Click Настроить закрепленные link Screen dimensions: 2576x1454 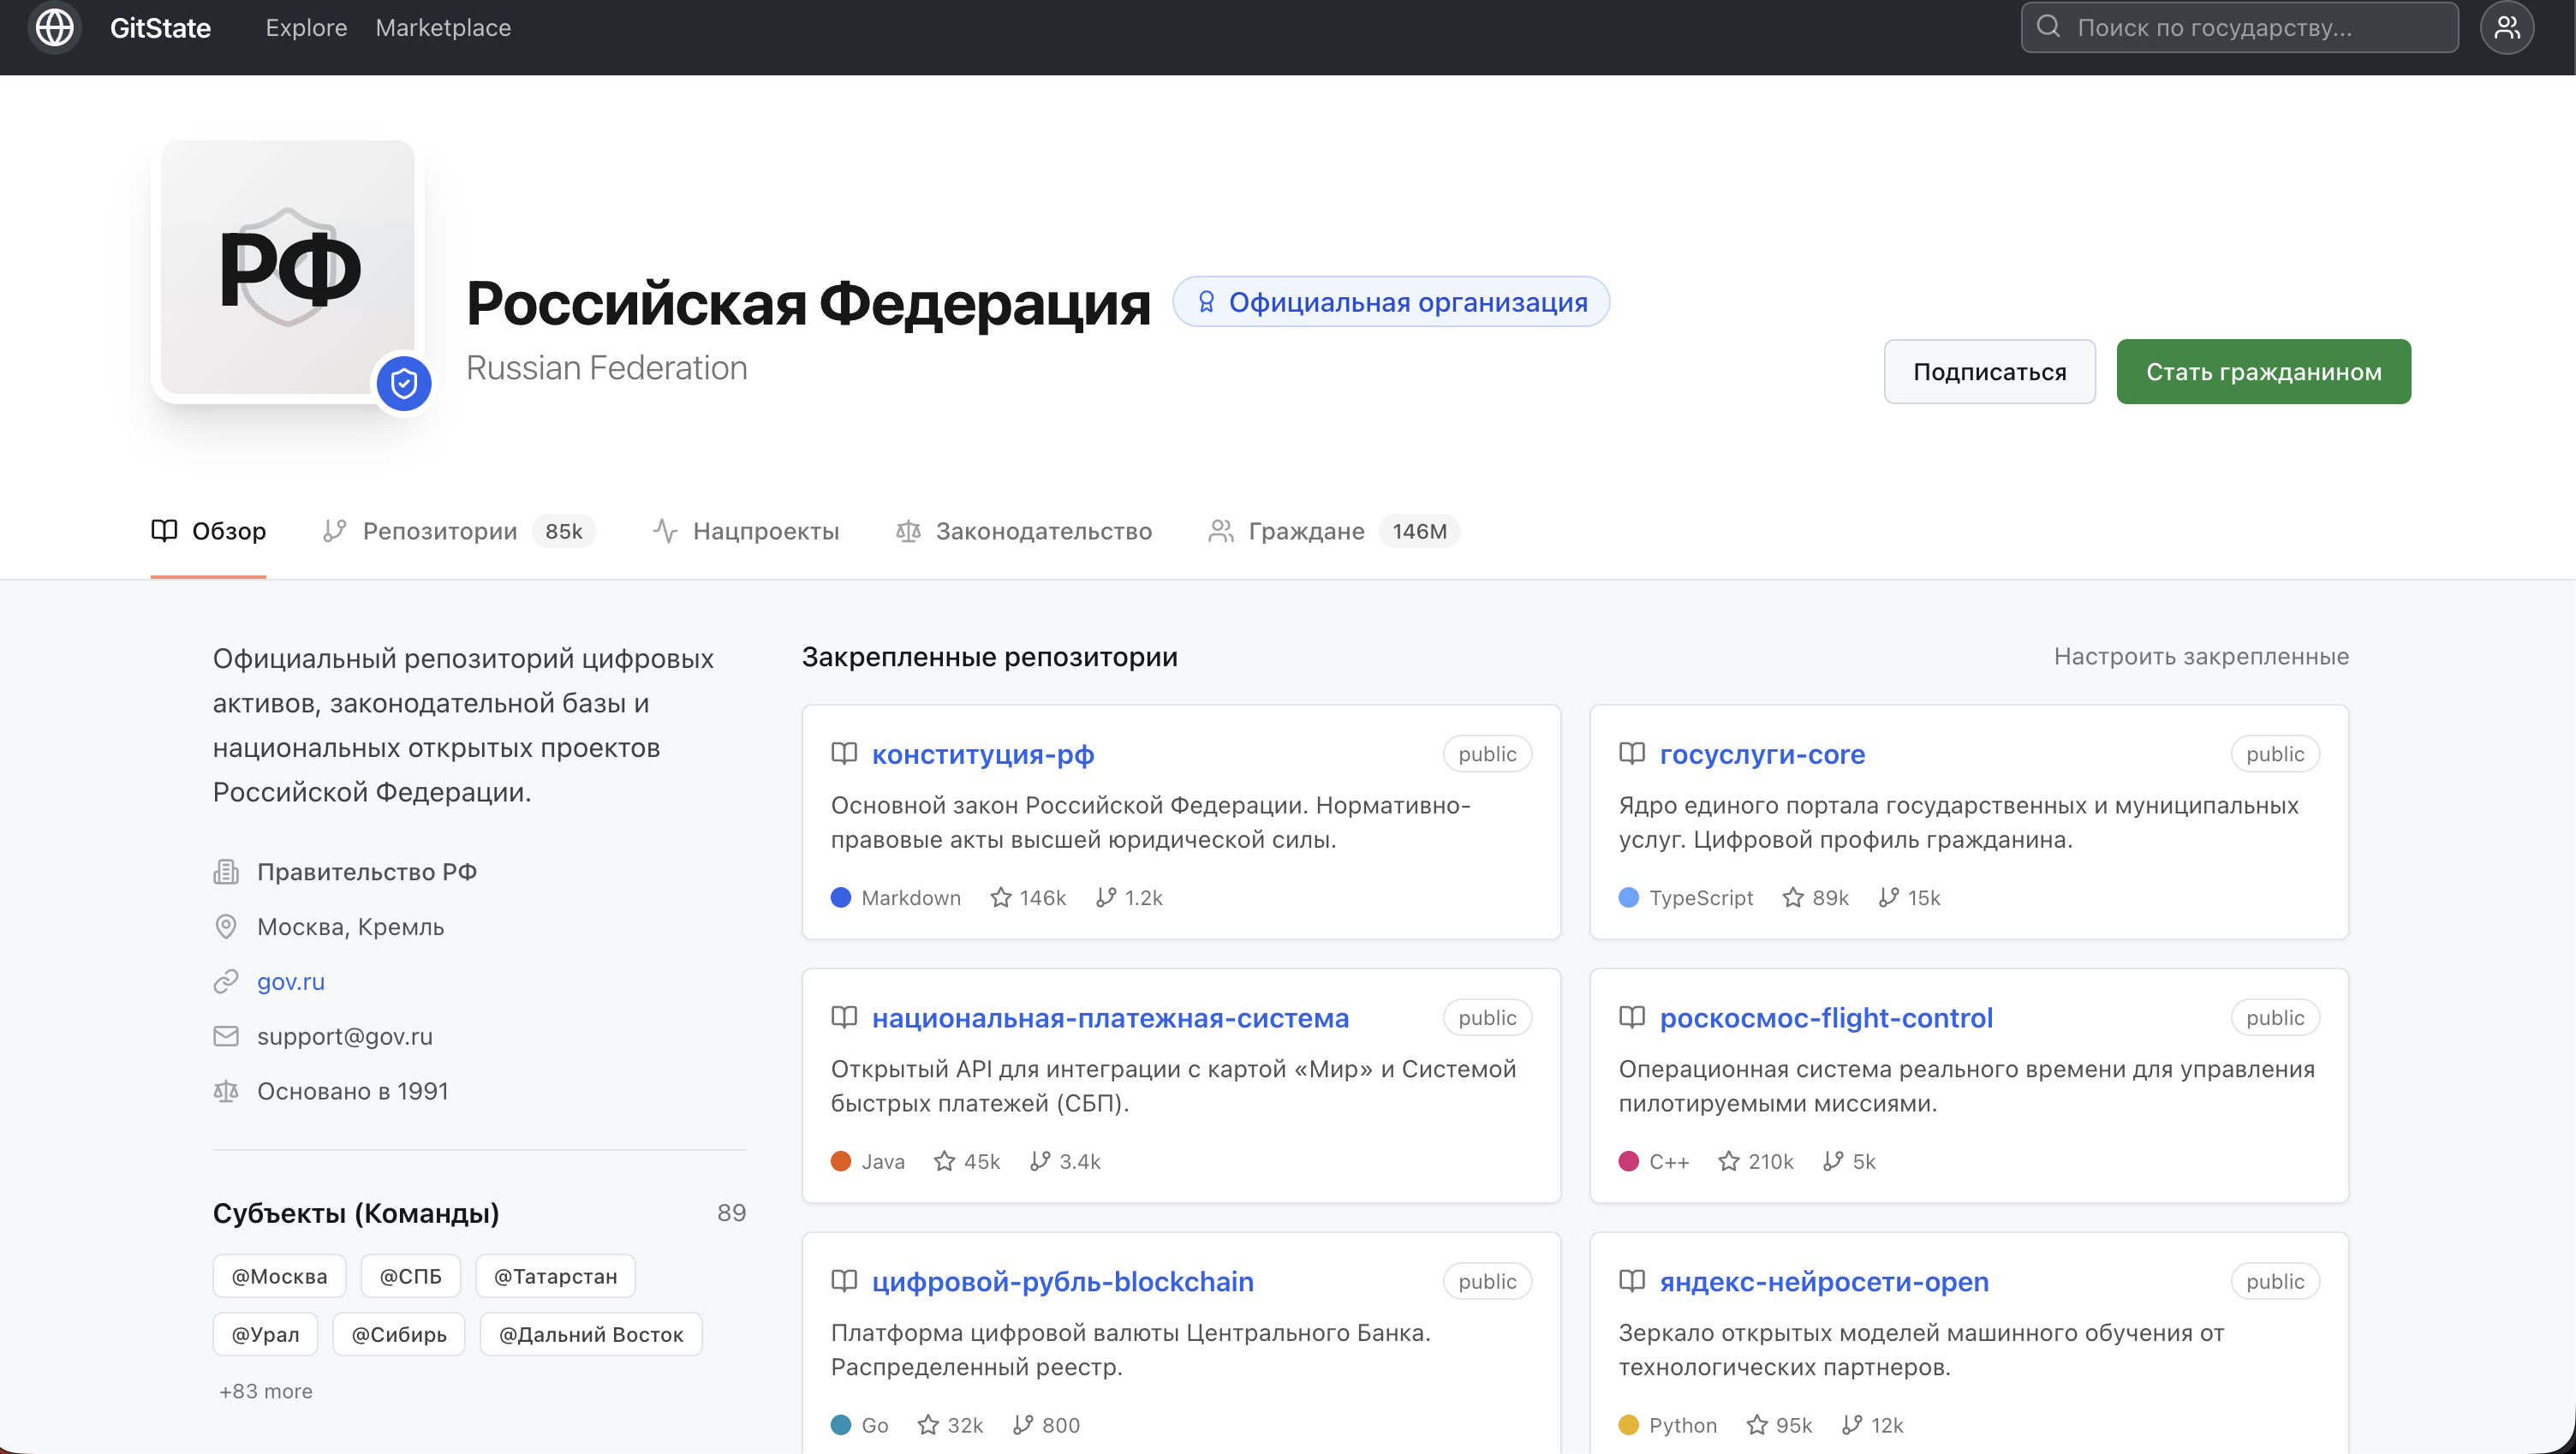2200,656
